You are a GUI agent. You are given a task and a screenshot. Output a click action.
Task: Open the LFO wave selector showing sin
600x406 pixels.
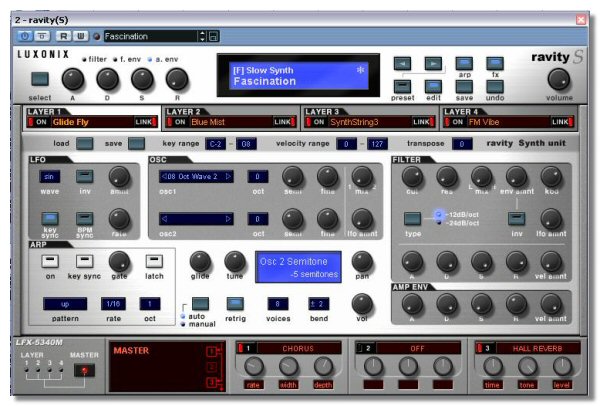point(49,176)
